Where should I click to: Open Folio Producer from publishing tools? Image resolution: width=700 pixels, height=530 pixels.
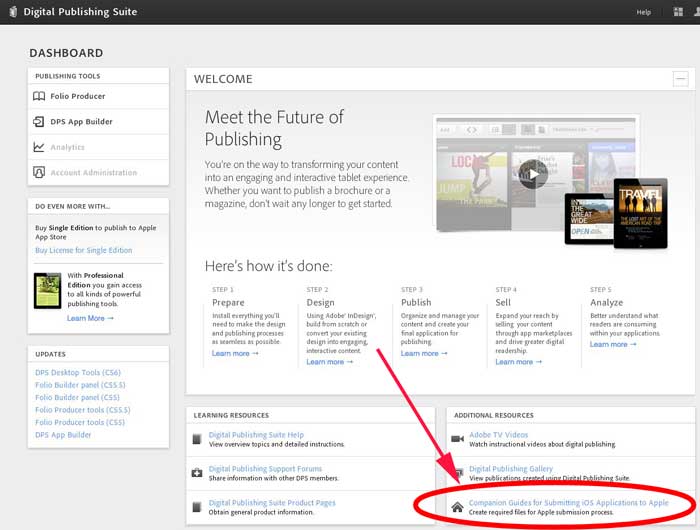coord(78,97)
